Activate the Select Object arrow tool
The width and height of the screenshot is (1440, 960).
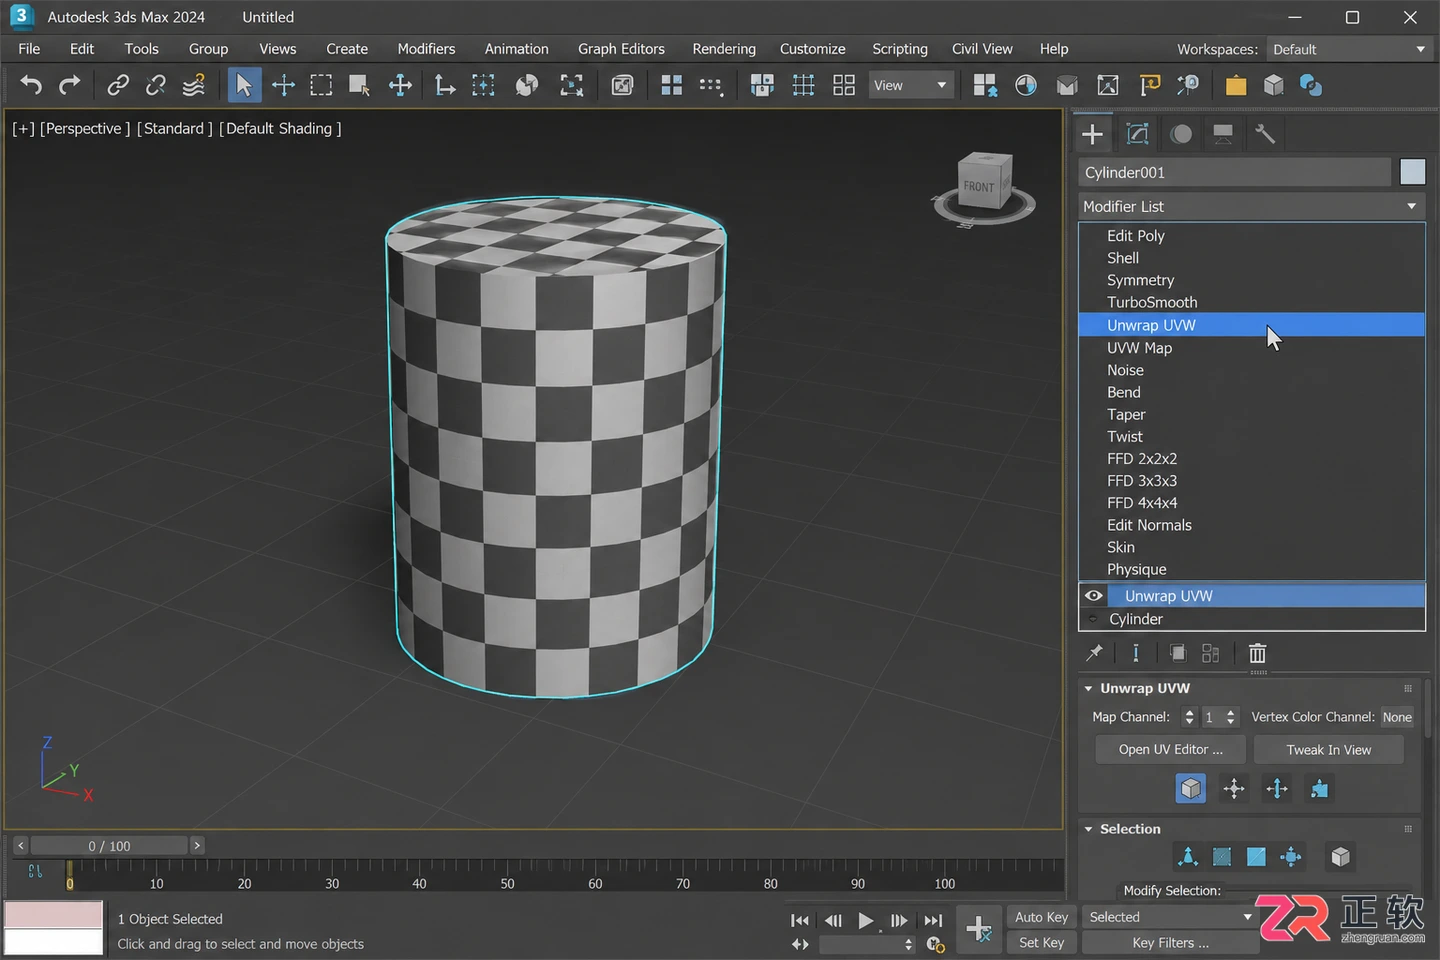click(244, 86)
